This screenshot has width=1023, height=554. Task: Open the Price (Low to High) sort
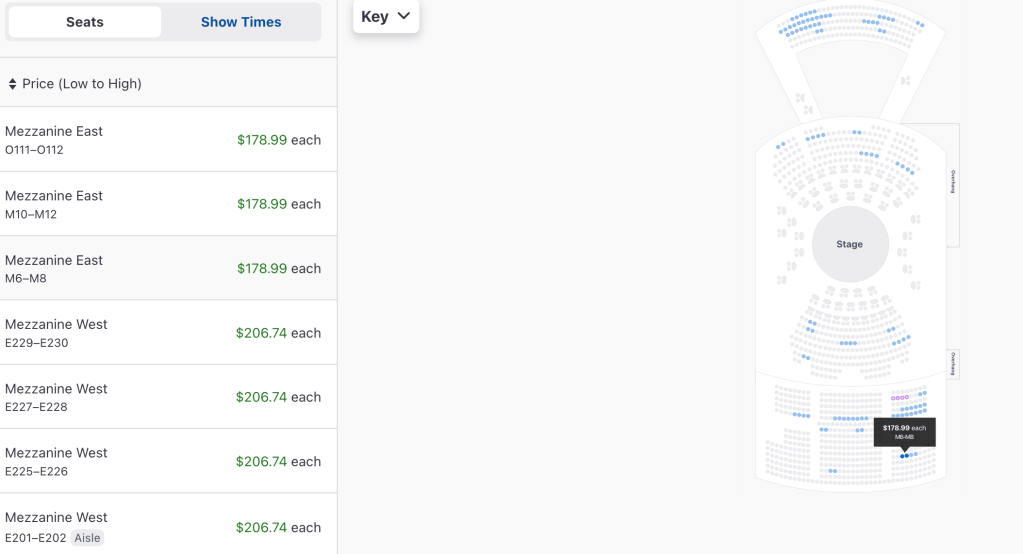(82, 84)
